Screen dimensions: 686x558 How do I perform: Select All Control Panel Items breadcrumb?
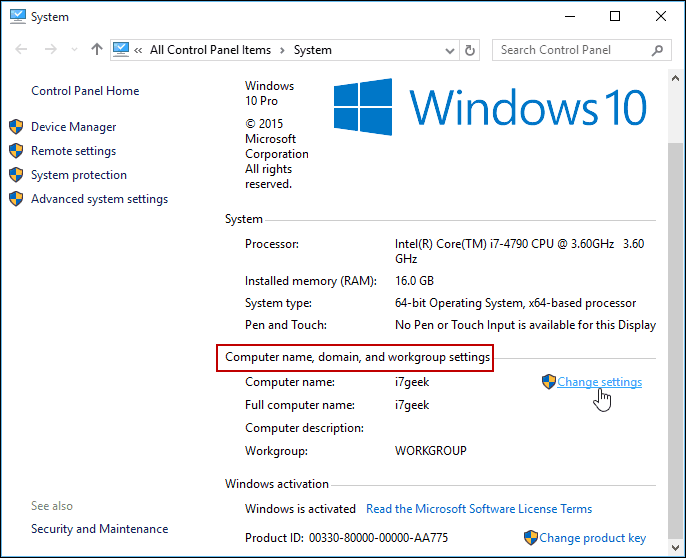pyautogui.click(x=210, y=50)
